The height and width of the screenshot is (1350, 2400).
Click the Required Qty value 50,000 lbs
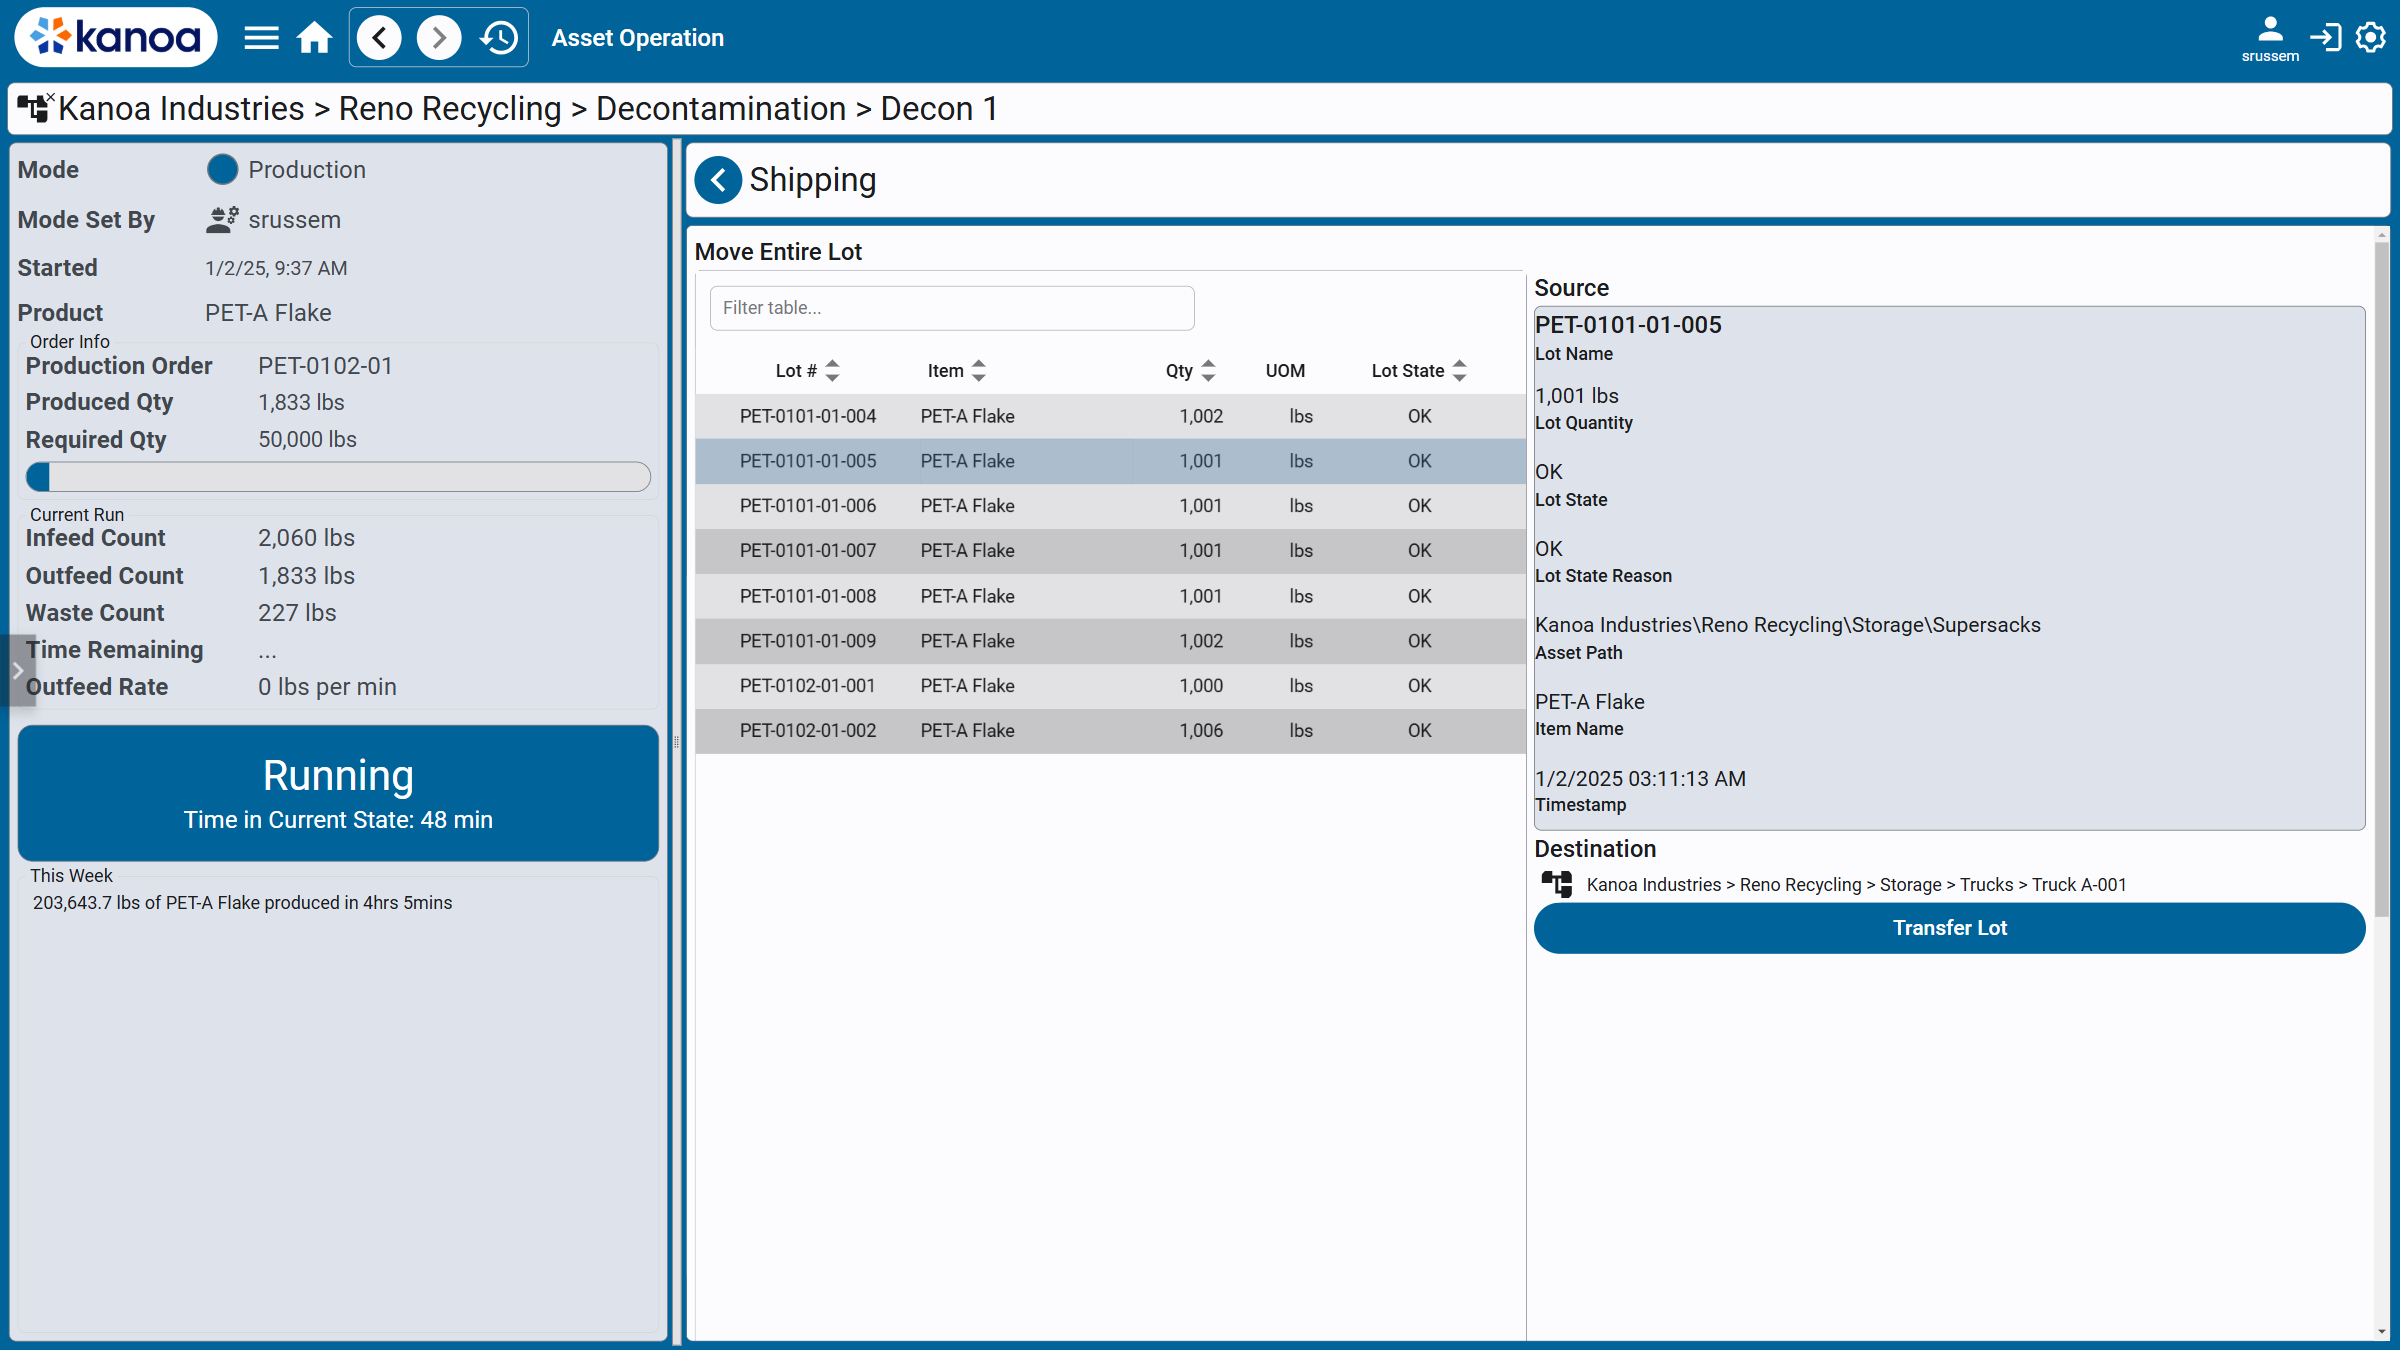(307, 440)
